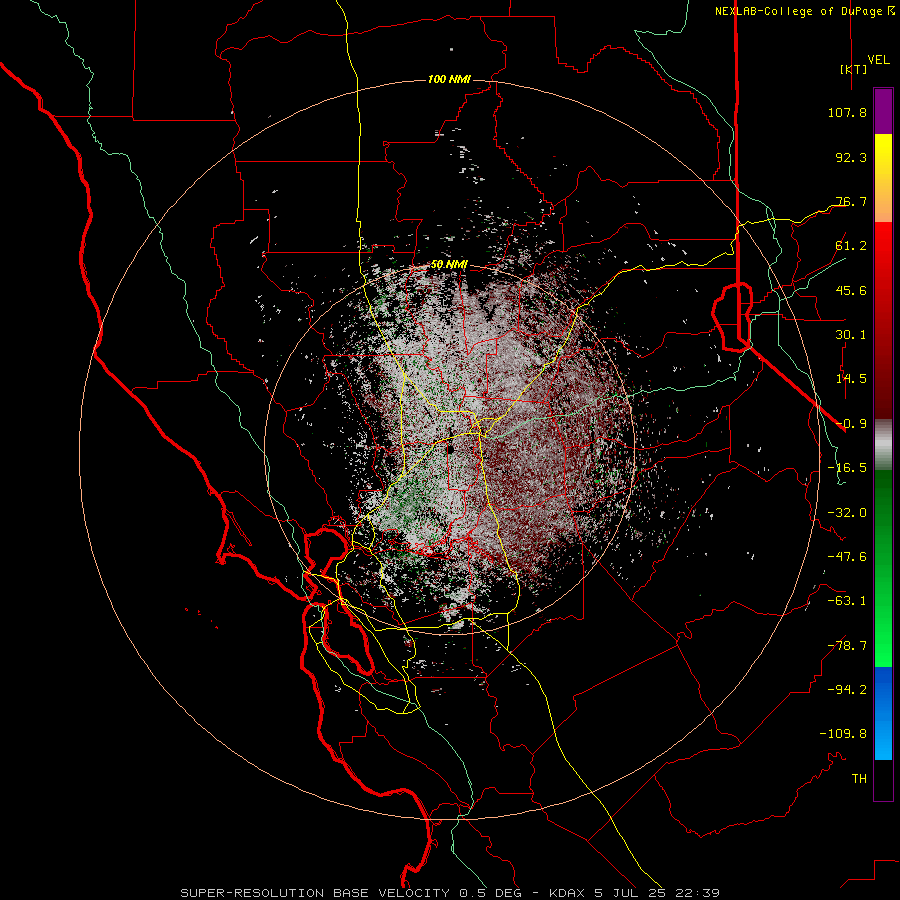The image size is (900, 900).
Task: Click the 50 NMI range ring label
Action: pos(449,265)
